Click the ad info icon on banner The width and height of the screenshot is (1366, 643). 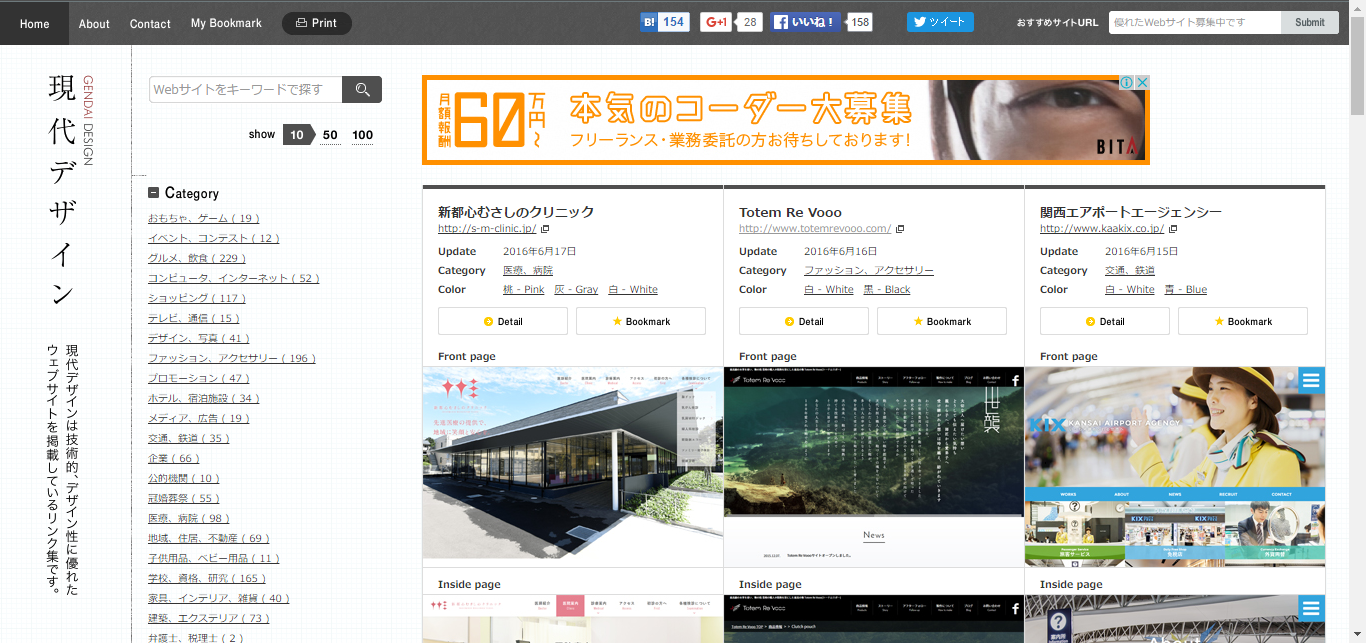(x=1125, y=83)
